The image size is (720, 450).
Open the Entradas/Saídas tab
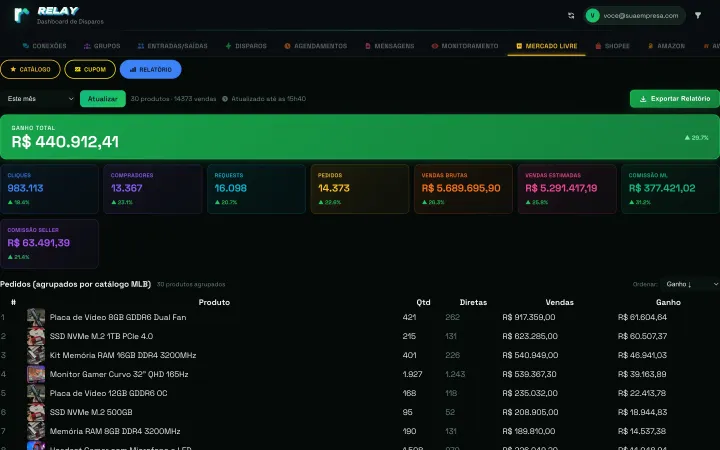(x=173, y=46)
